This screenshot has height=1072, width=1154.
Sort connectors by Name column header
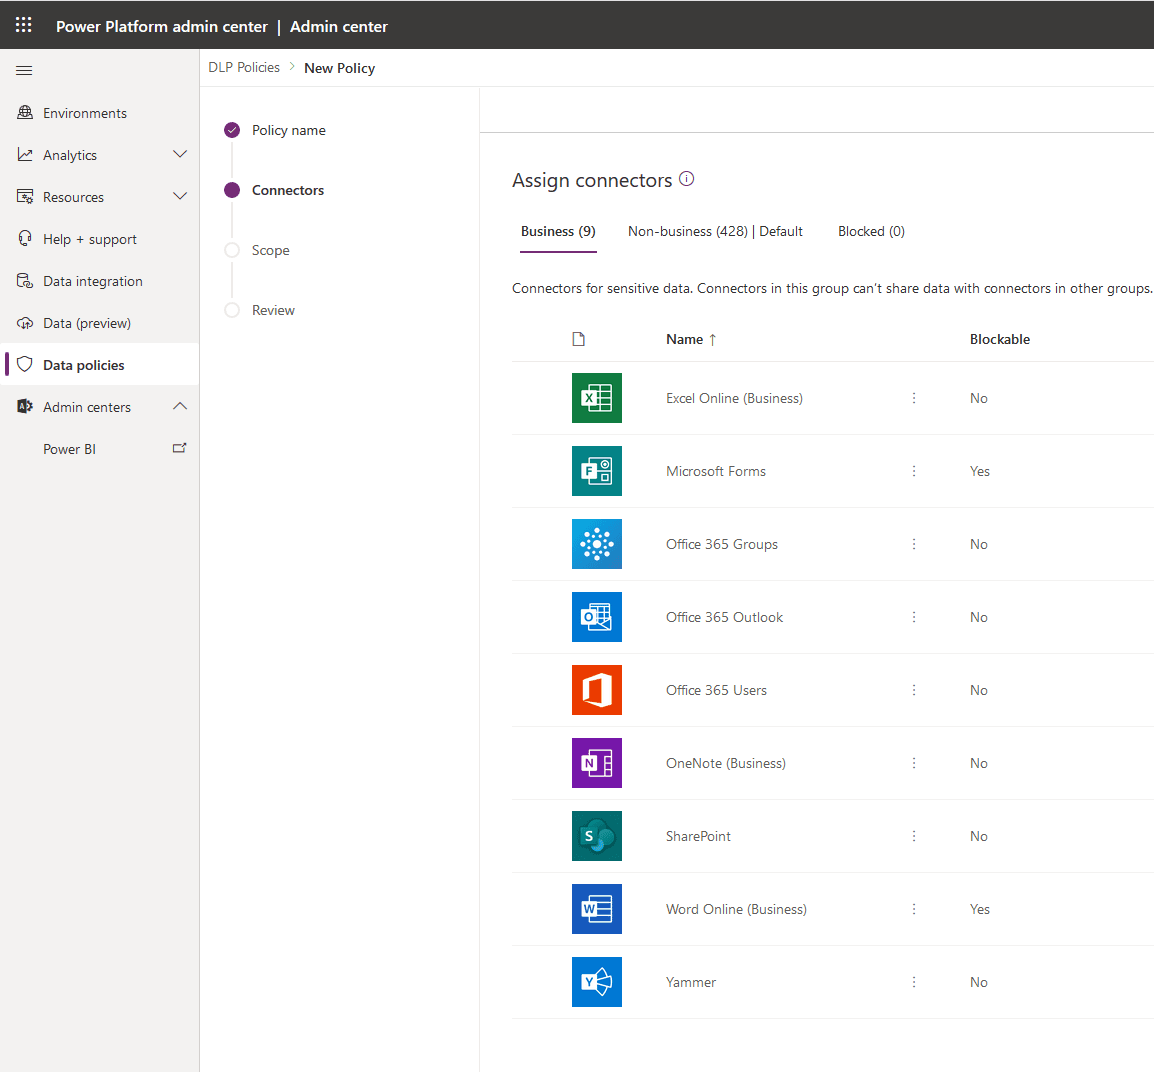[x=685, y=339]
